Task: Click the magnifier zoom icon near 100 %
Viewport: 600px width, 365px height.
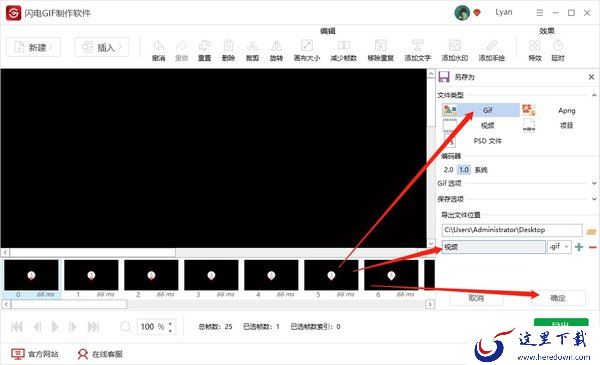Action: [x=125, y=327]
